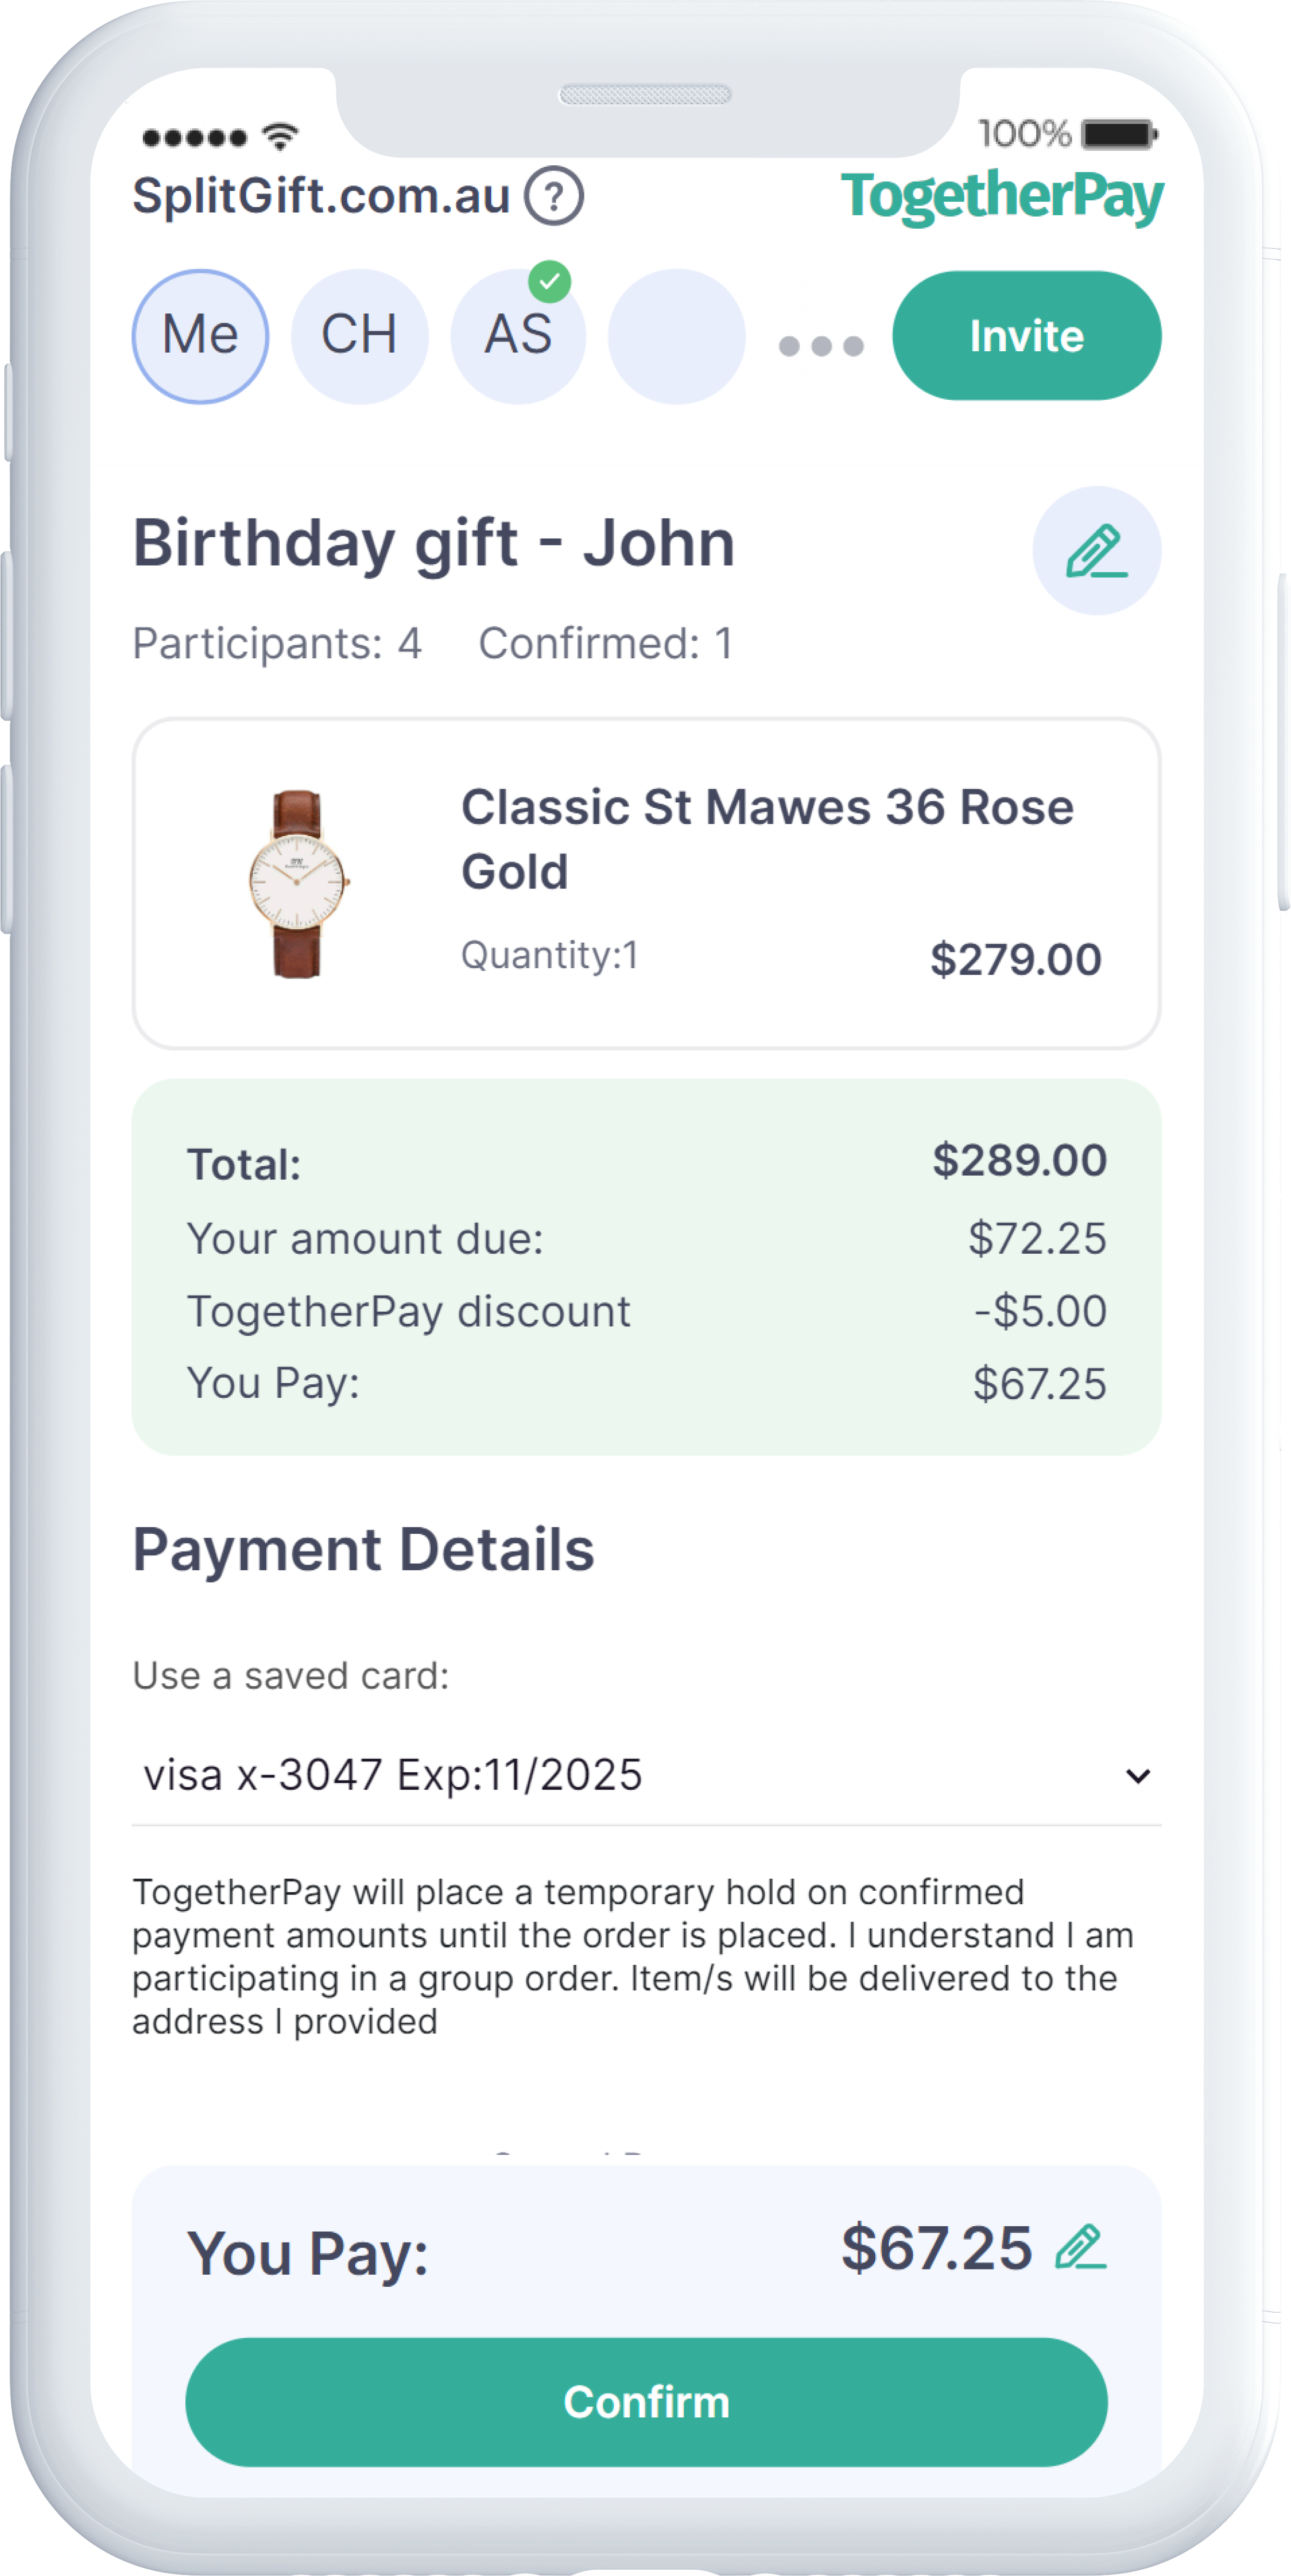Edit the You Pay amount pencil icon
This screenshot has height=2576, width=1291.
(1081, 2247)
